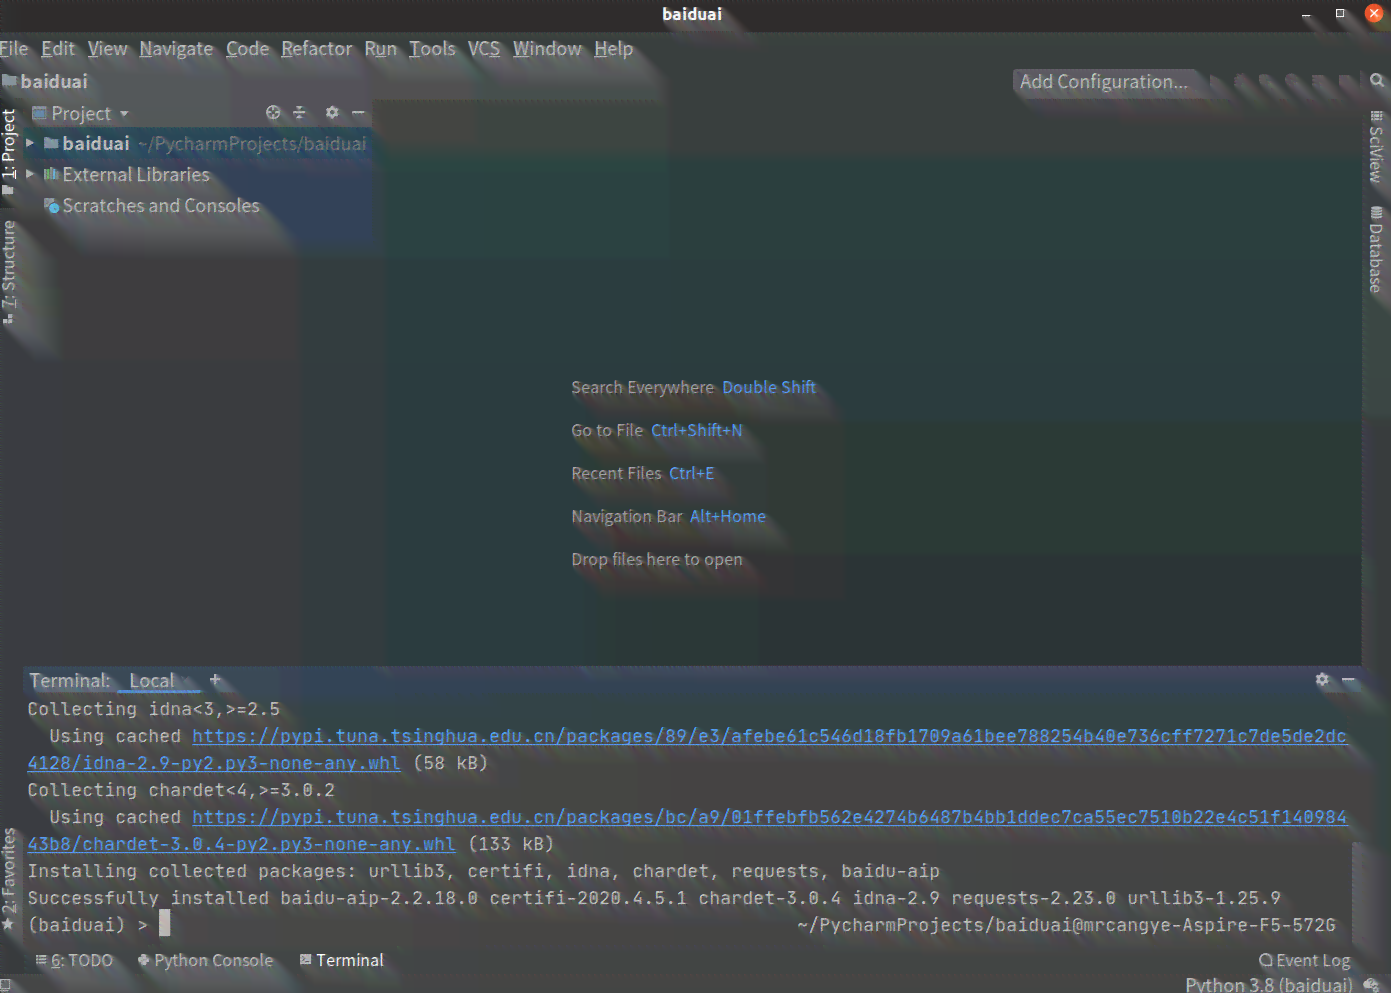The image size is (1391, 993).
Task: Open the 6: TODO tool window
Action: tap(75, 961)
